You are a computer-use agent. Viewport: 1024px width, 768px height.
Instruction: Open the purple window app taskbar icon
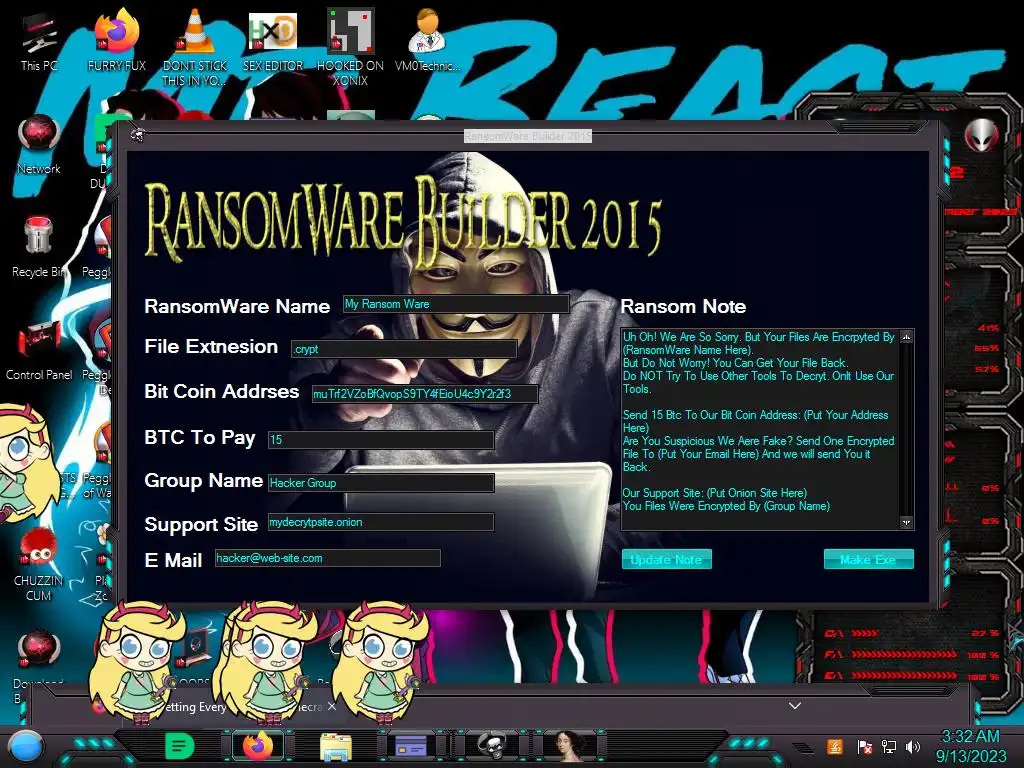point(411,746)
